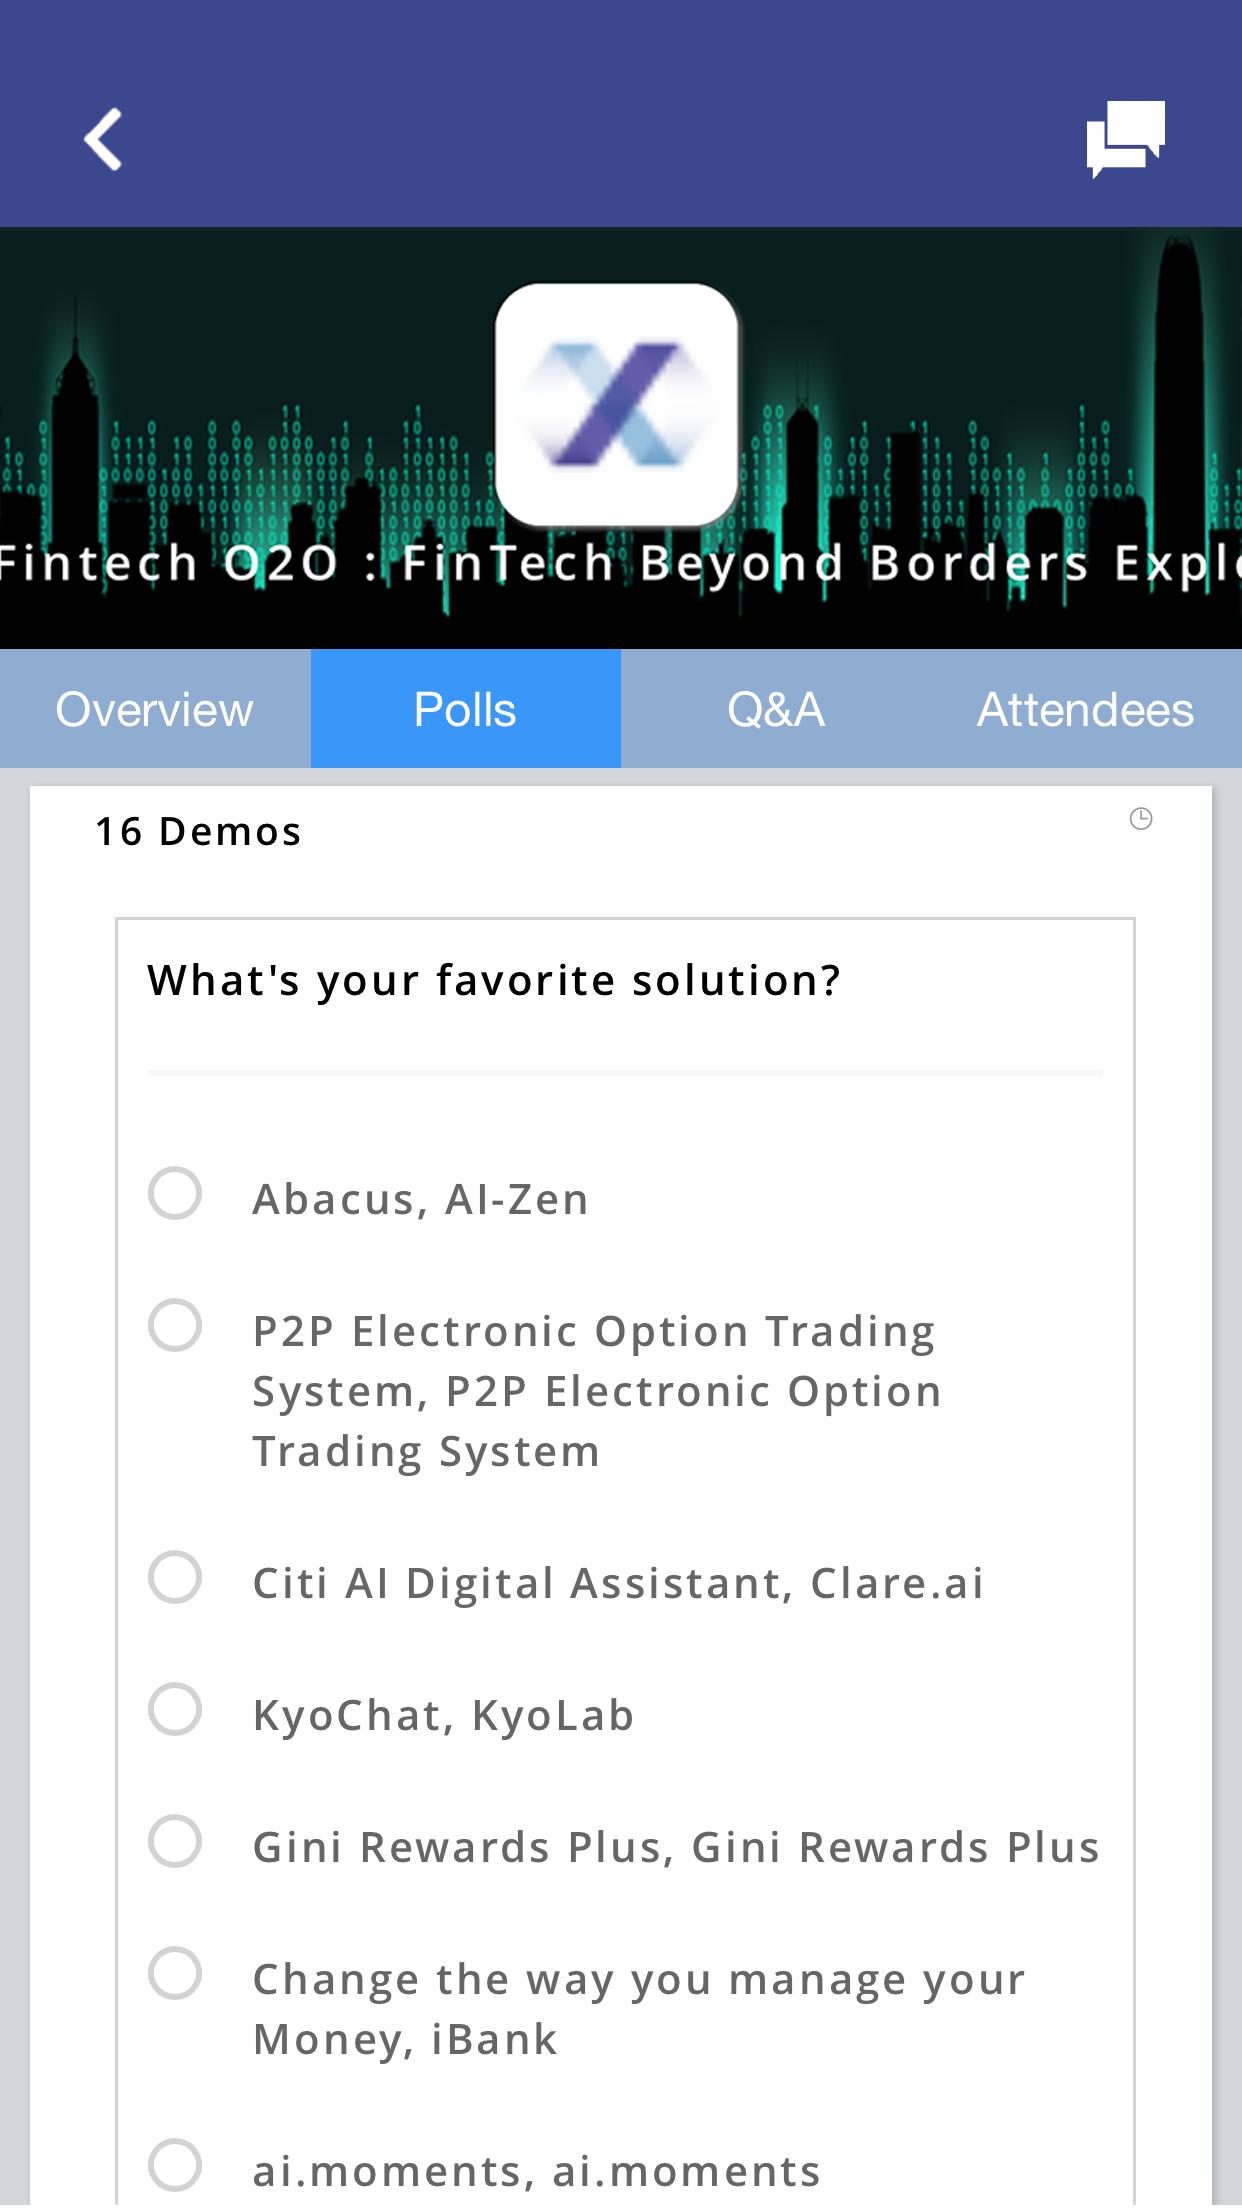Select Citi AI Digital Assistant radio option
Screen dimensions: 1242x2208
(175, 1577)
